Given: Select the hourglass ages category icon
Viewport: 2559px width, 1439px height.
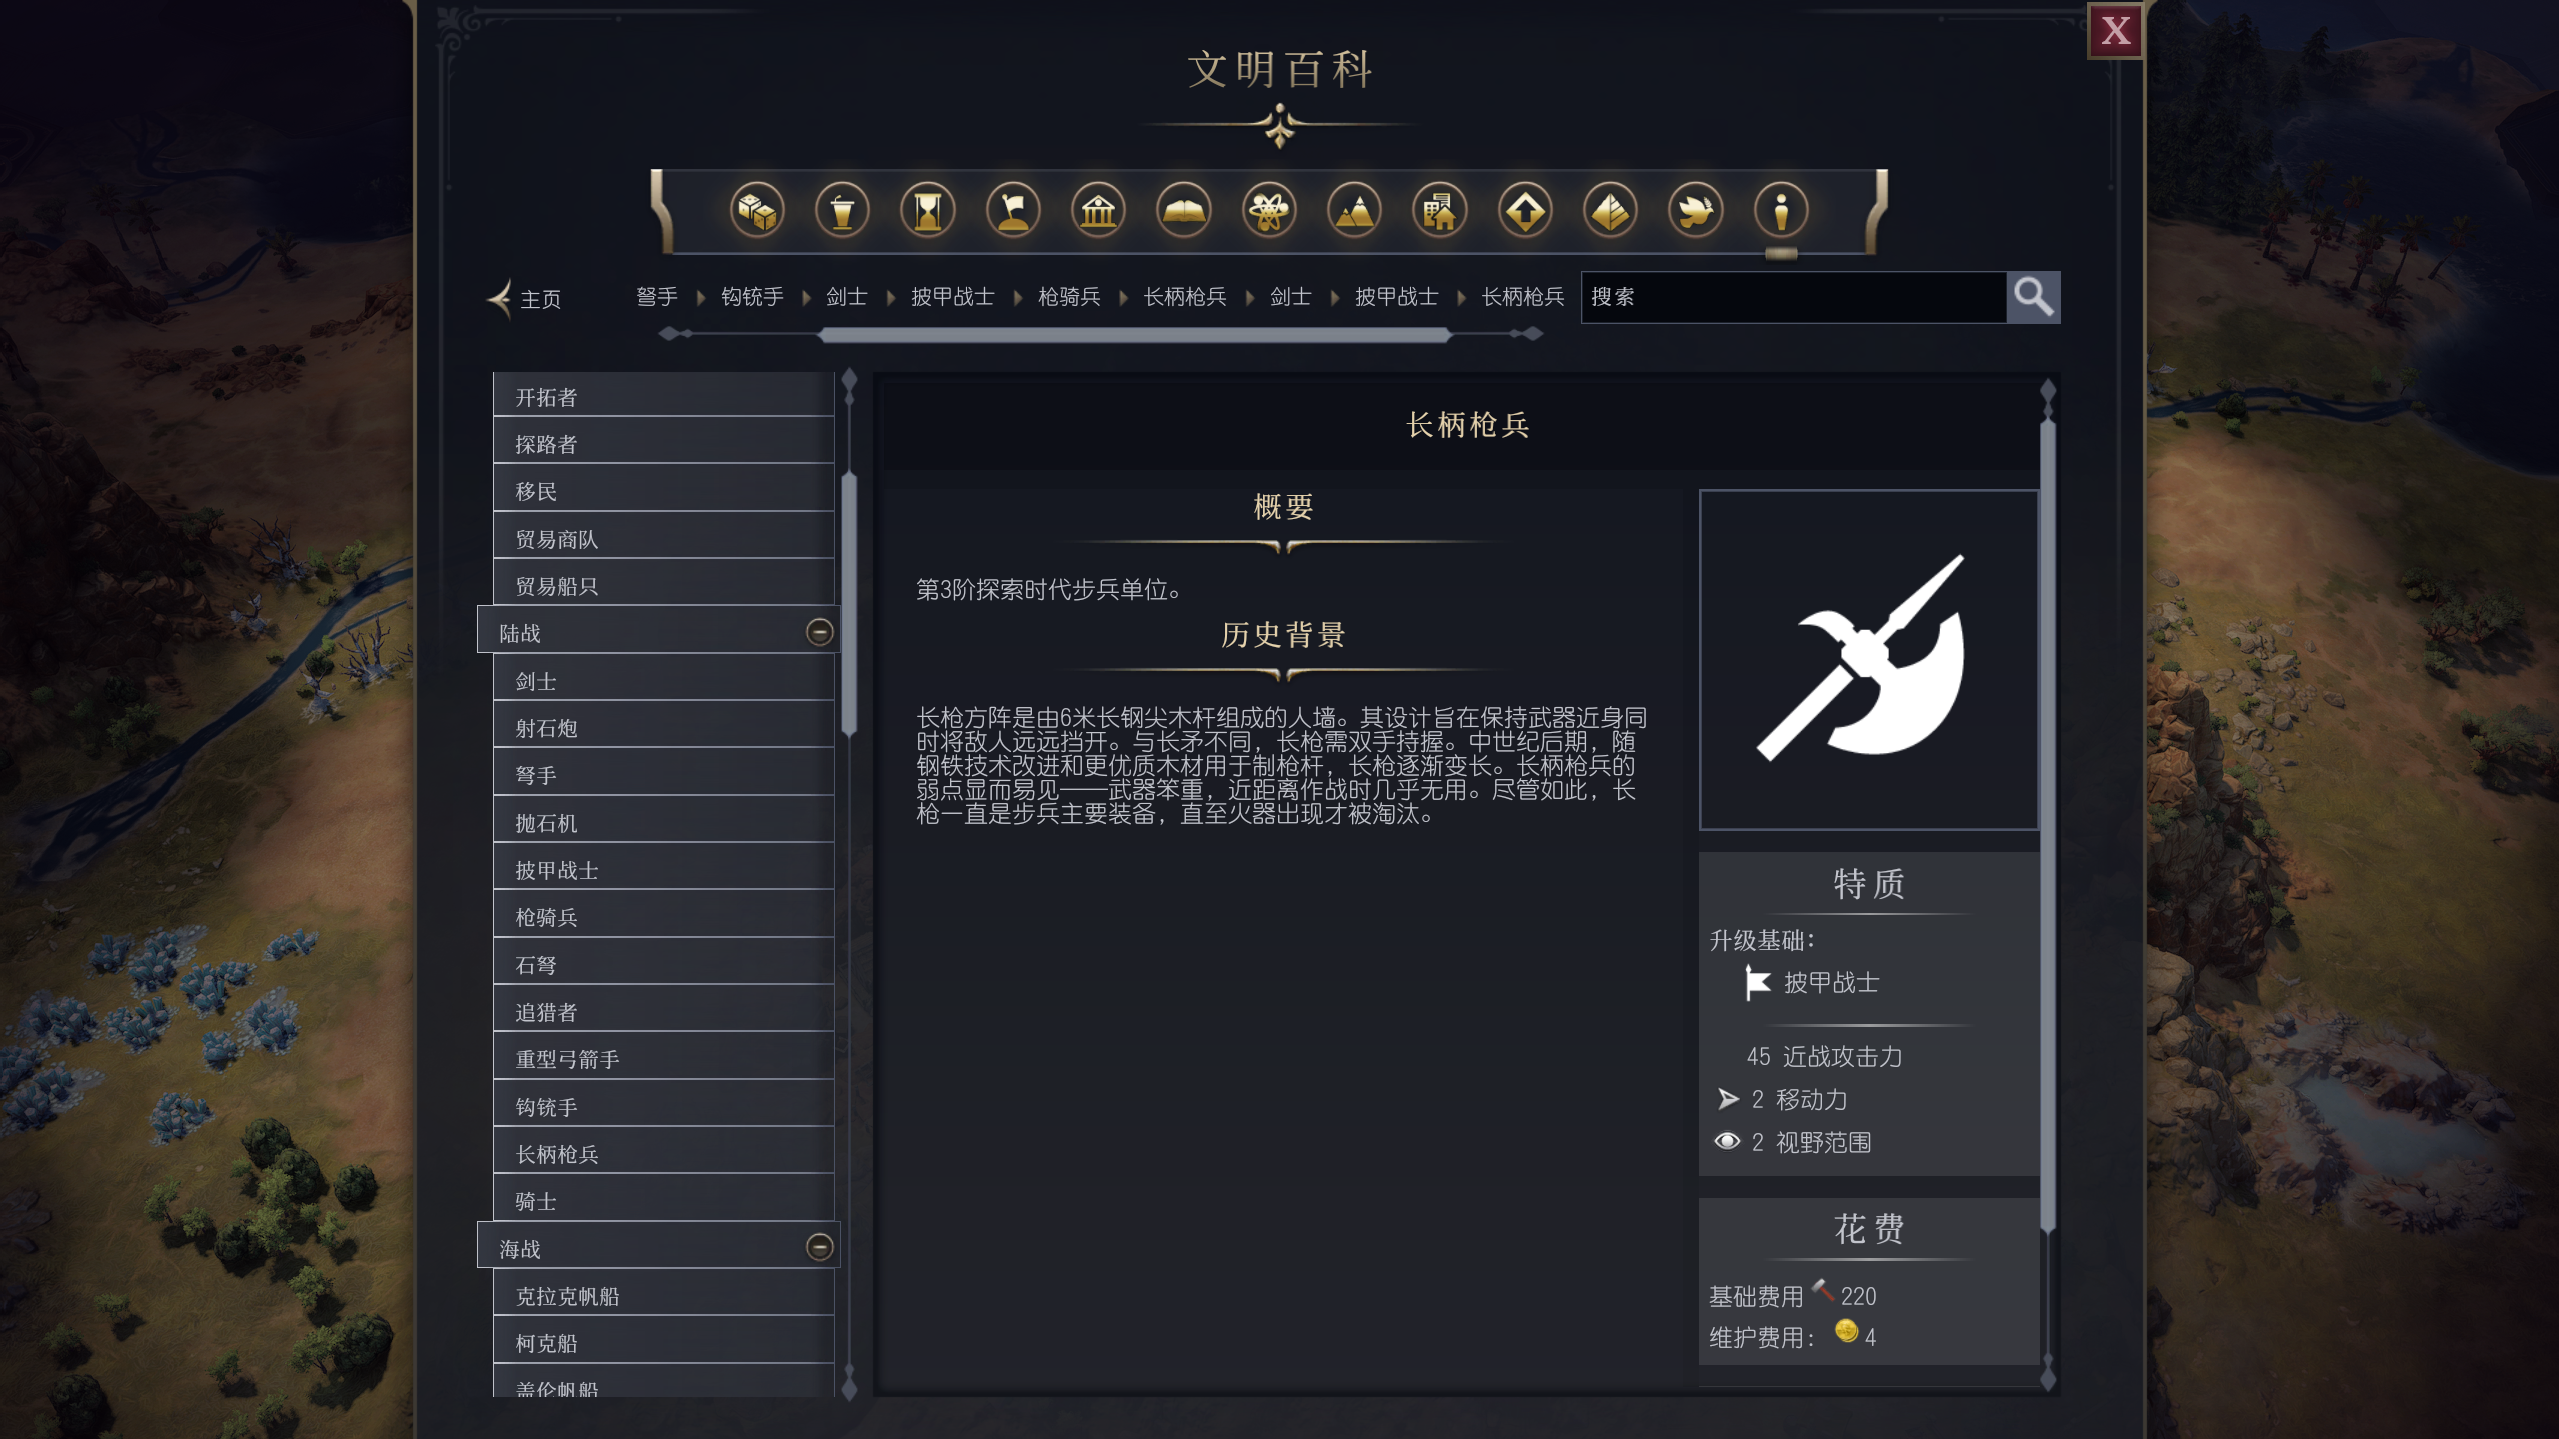Looking at the screenshot, I should [x=928, y=211].
